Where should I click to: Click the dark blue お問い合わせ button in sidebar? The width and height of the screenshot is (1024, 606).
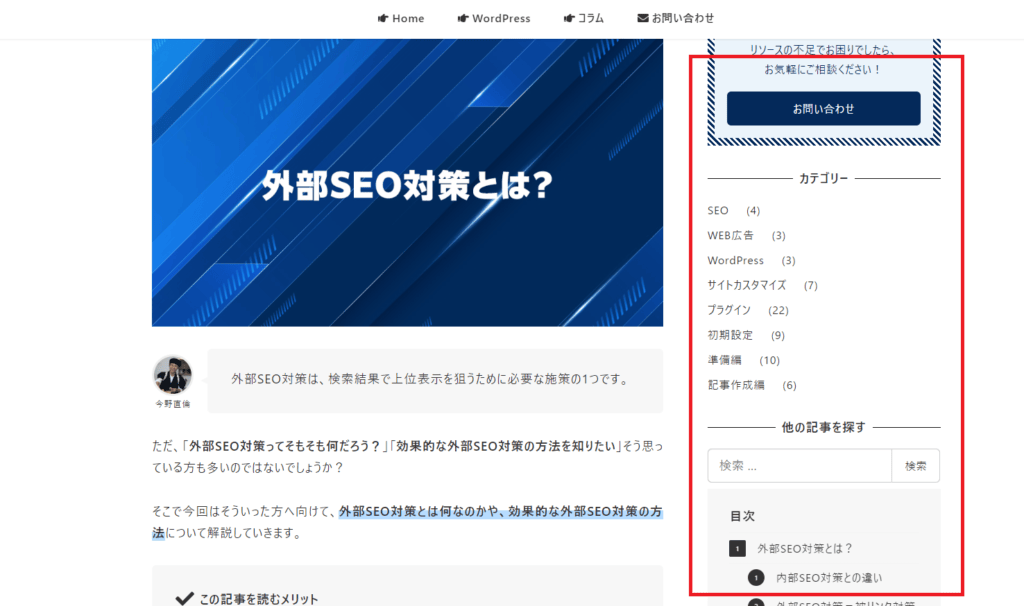pyautogui.click(x=824, y=108)
